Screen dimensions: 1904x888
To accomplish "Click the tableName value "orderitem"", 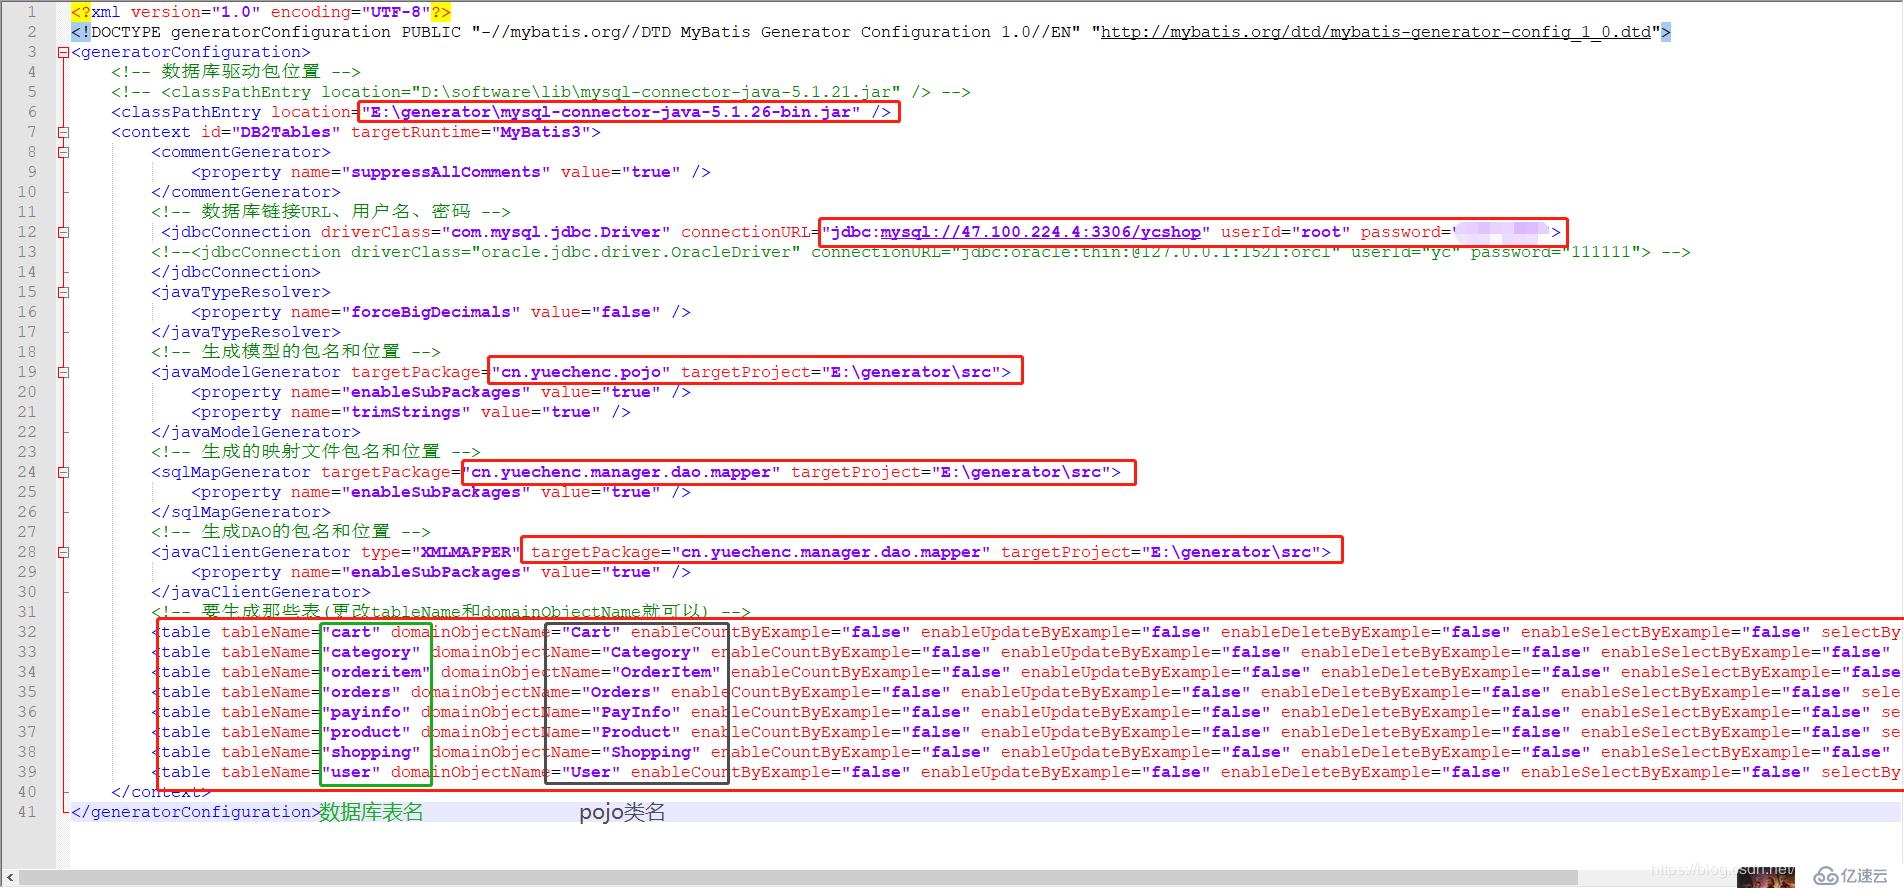I will (x=376, y=672).
